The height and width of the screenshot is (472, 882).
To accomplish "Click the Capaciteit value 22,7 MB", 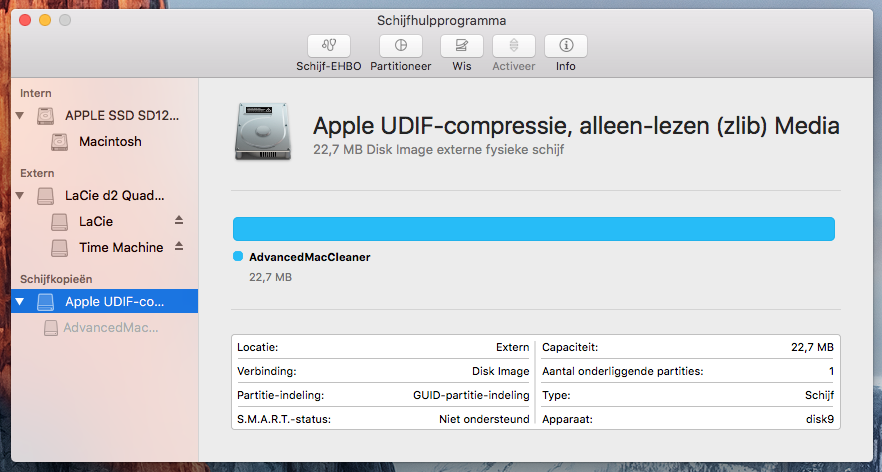I will tap(812, 347).
